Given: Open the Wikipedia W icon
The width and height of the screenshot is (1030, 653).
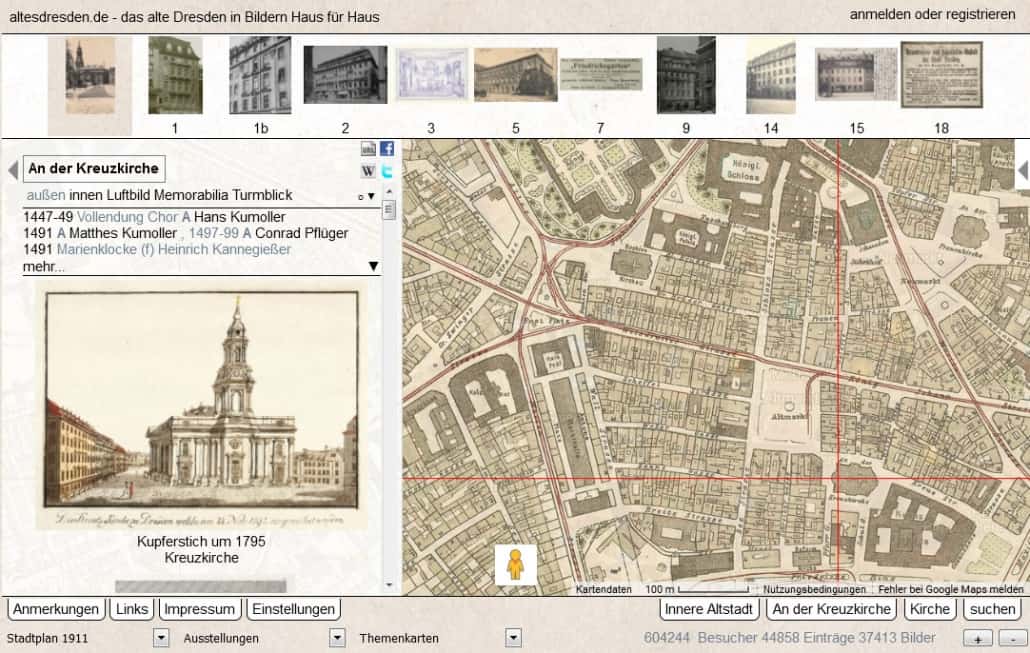Looking at the screenshot, I should click(x=368, y=171).
